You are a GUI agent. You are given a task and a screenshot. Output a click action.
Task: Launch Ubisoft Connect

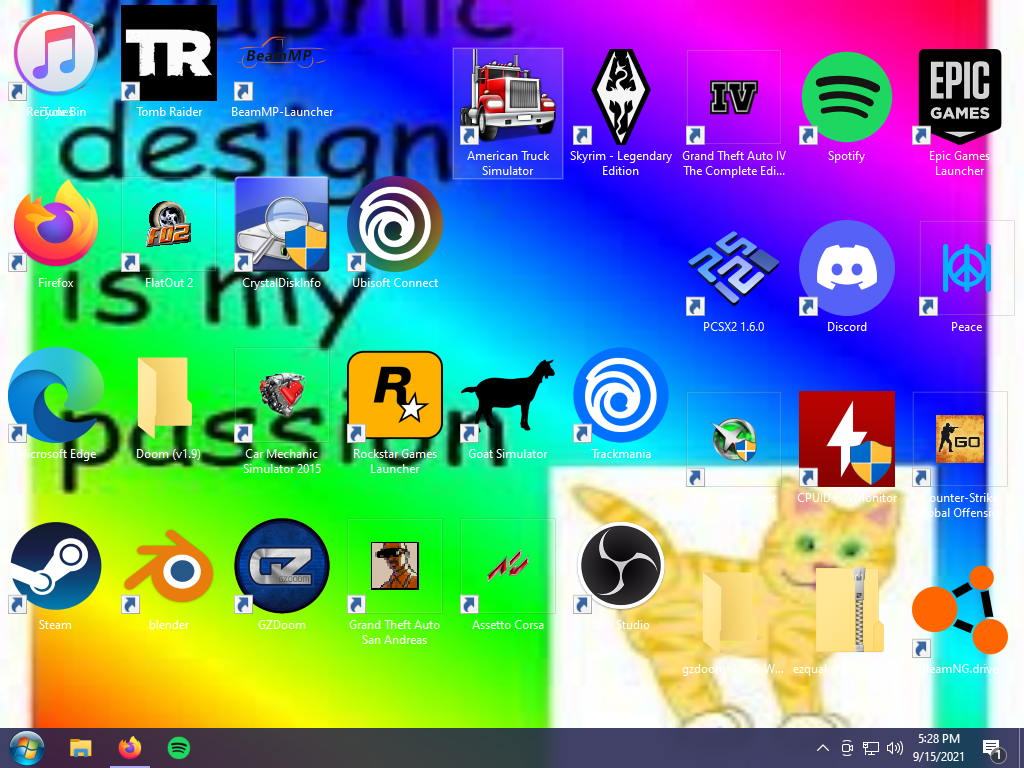394,223
